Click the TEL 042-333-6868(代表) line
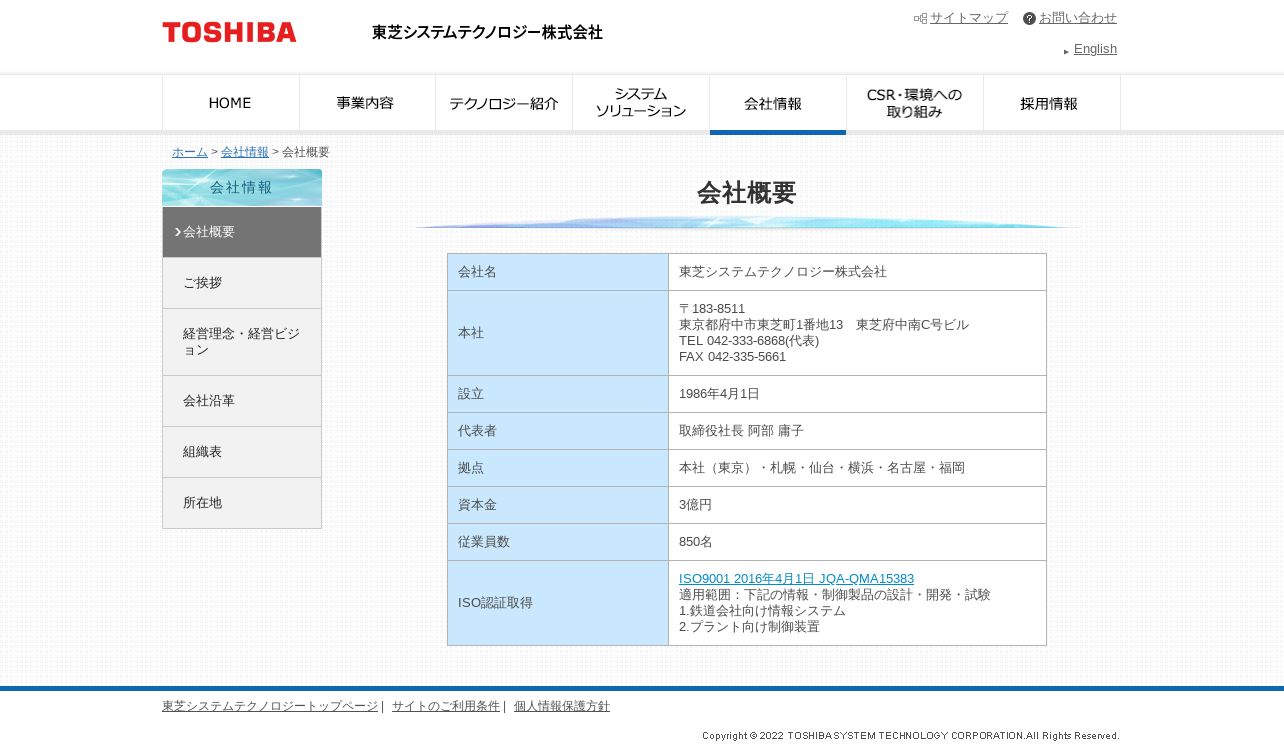The height and width of the screenshot is (754, 1284). tap(749, 341)
